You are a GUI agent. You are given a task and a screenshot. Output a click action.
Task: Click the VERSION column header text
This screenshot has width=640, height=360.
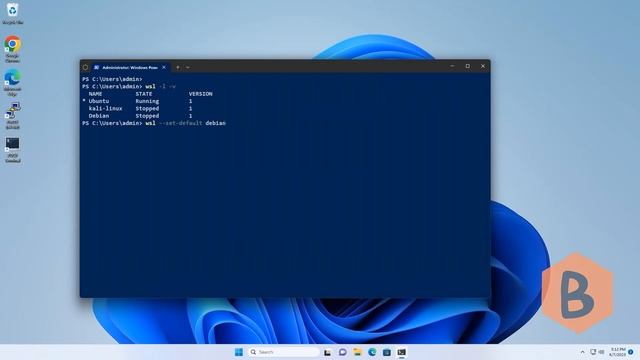tap(200, 94)
